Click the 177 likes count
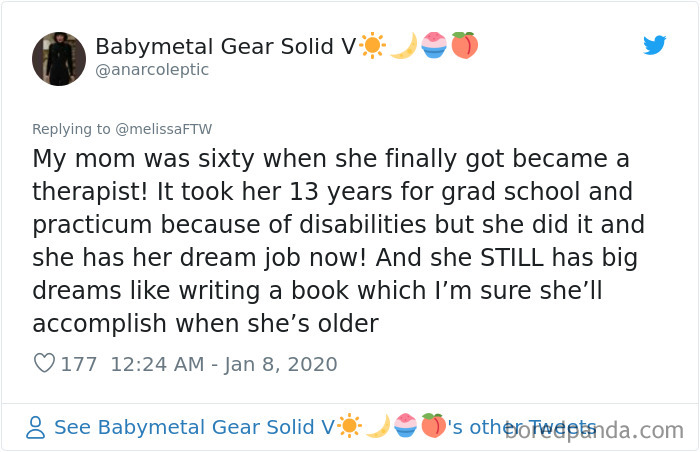The height and width of the screenshot is (452, 700). [x=79, y=364]
